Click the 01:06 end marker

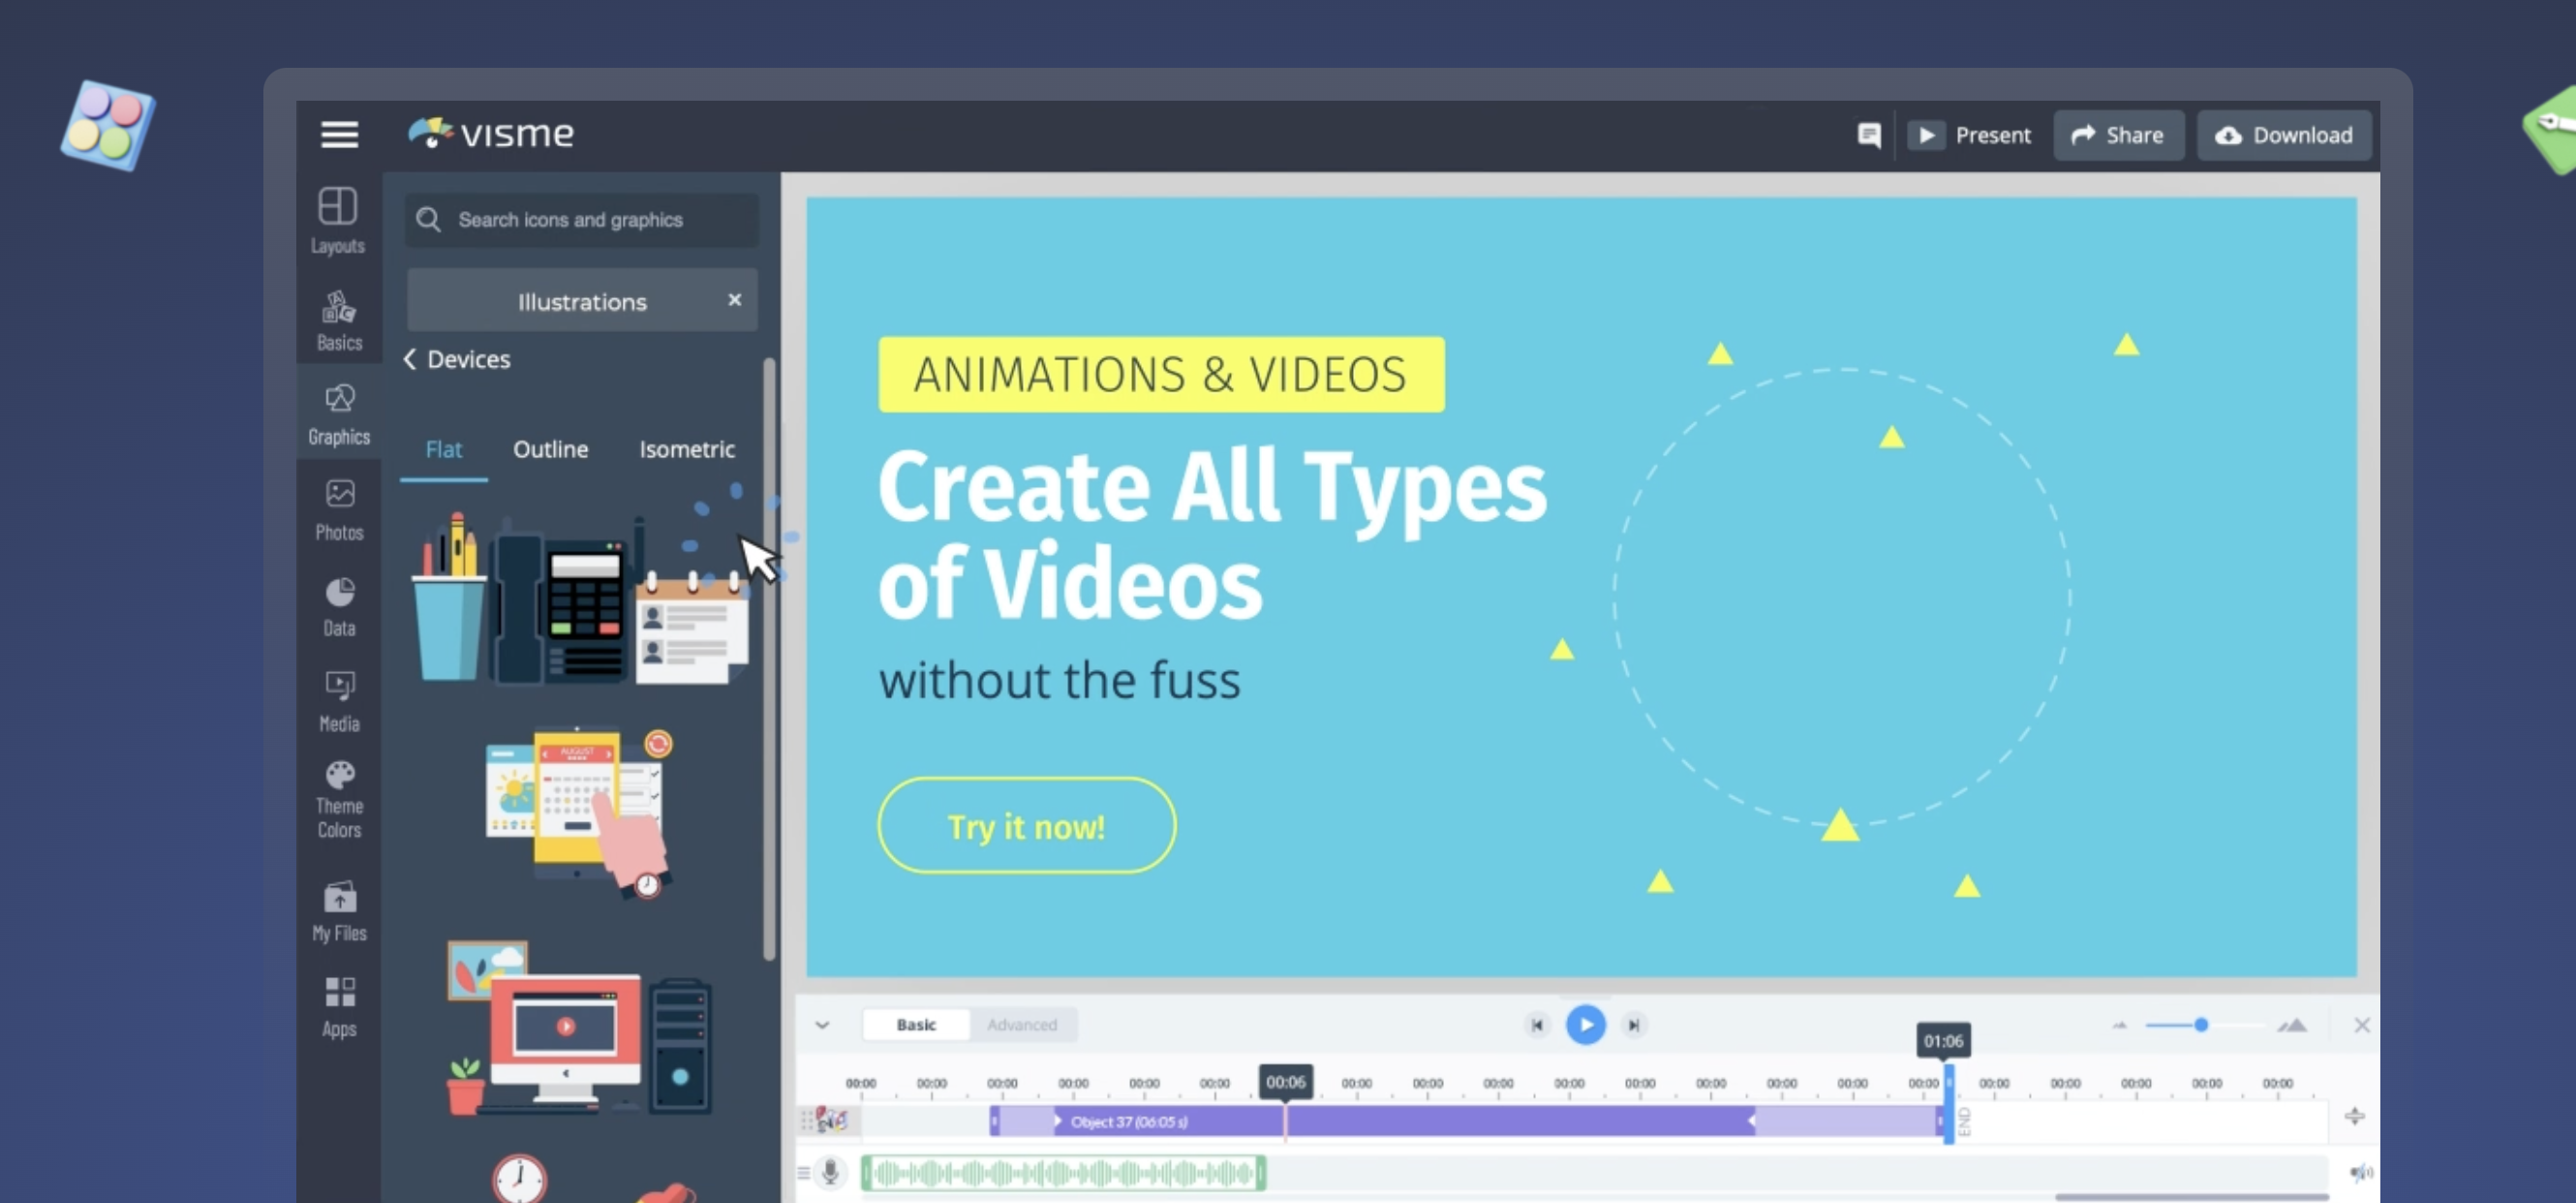1943,1041
